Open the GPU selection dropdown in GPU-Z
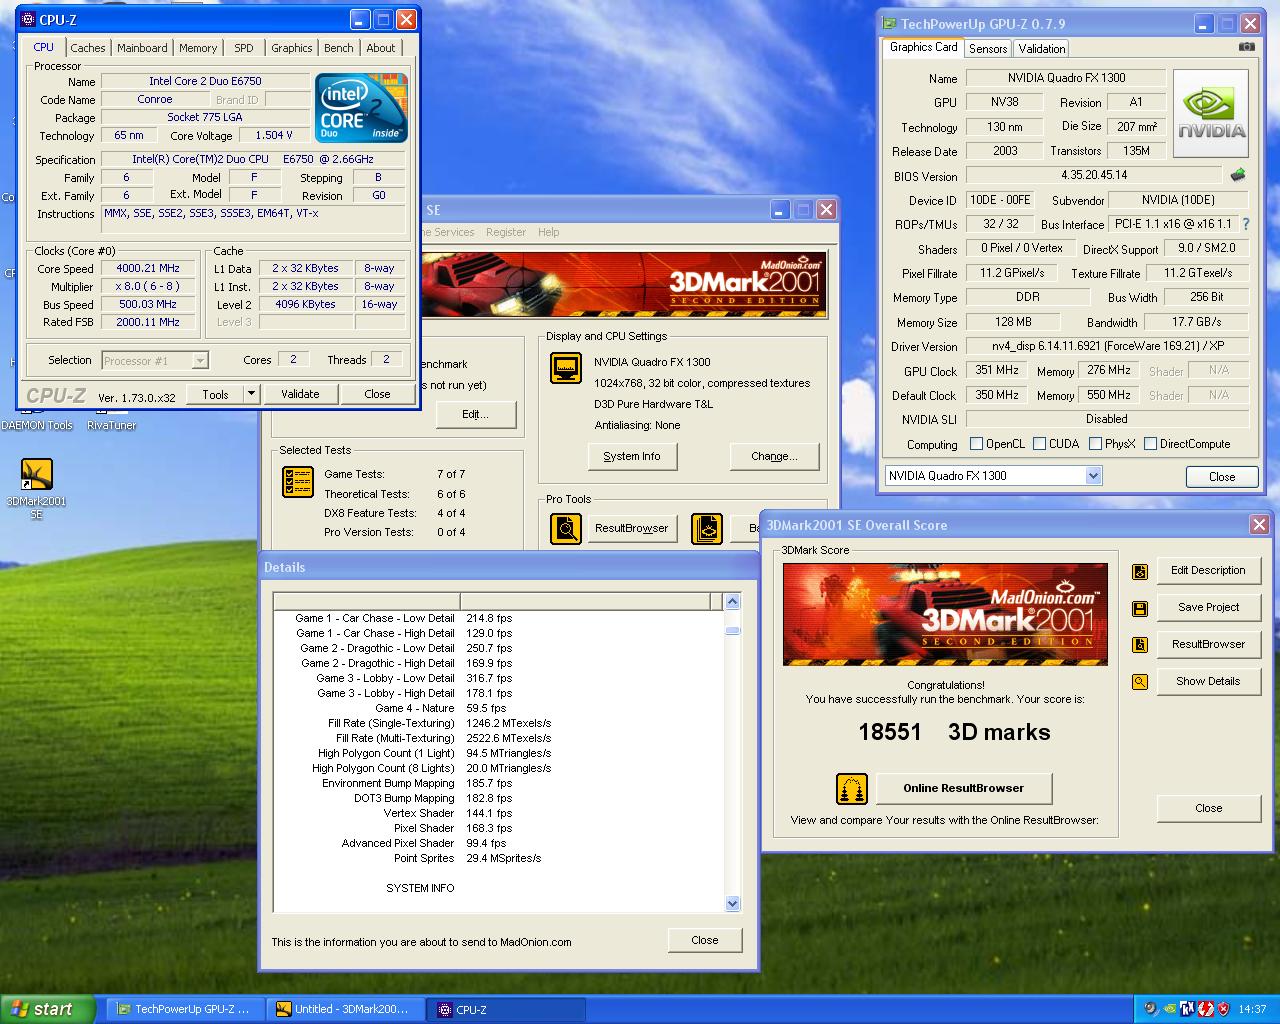 pyautogui.click(x=1093, y=476)
